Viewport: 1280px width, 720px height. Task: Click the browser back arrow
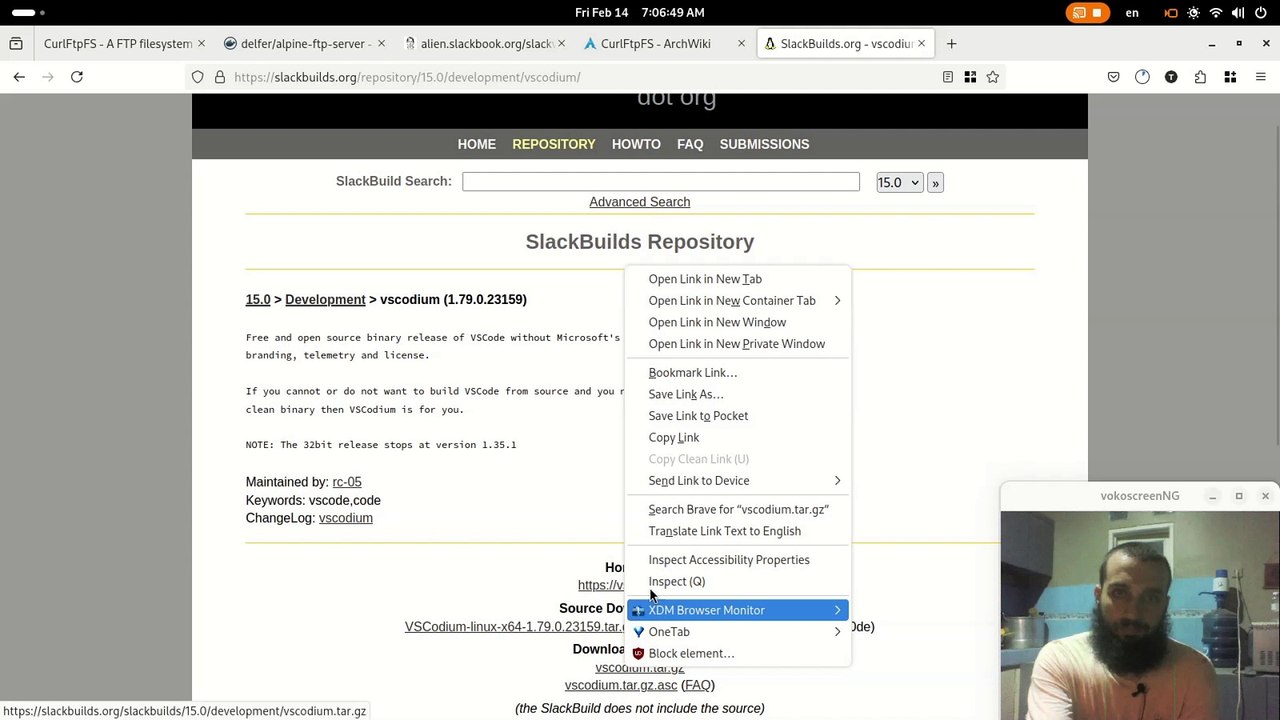19,77
